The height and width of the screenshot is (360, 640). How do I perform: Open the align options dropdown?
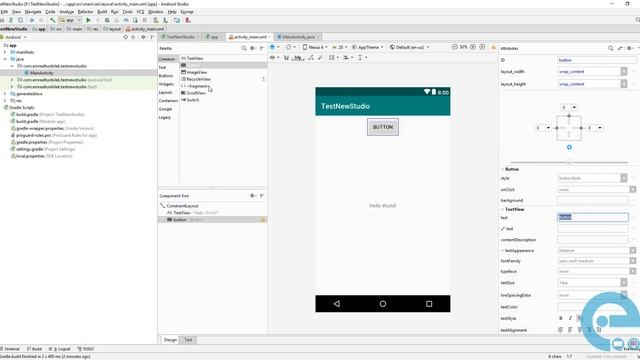[x=348, y=58]
